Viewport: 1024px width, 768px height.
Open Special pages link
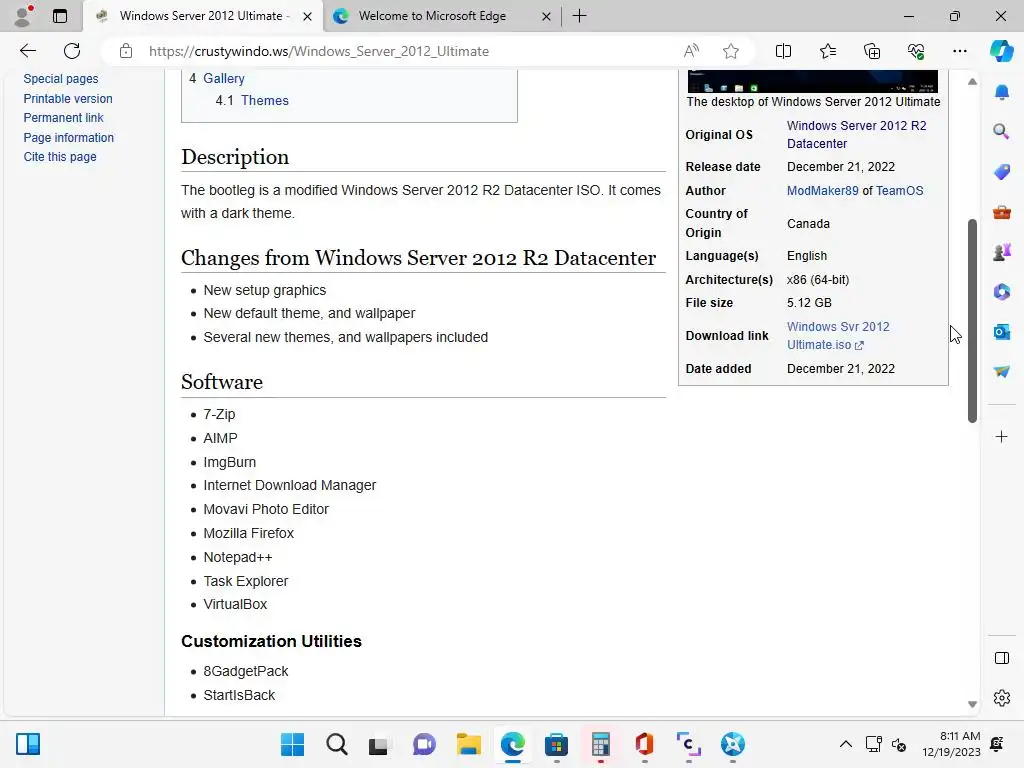pos(61,78)
